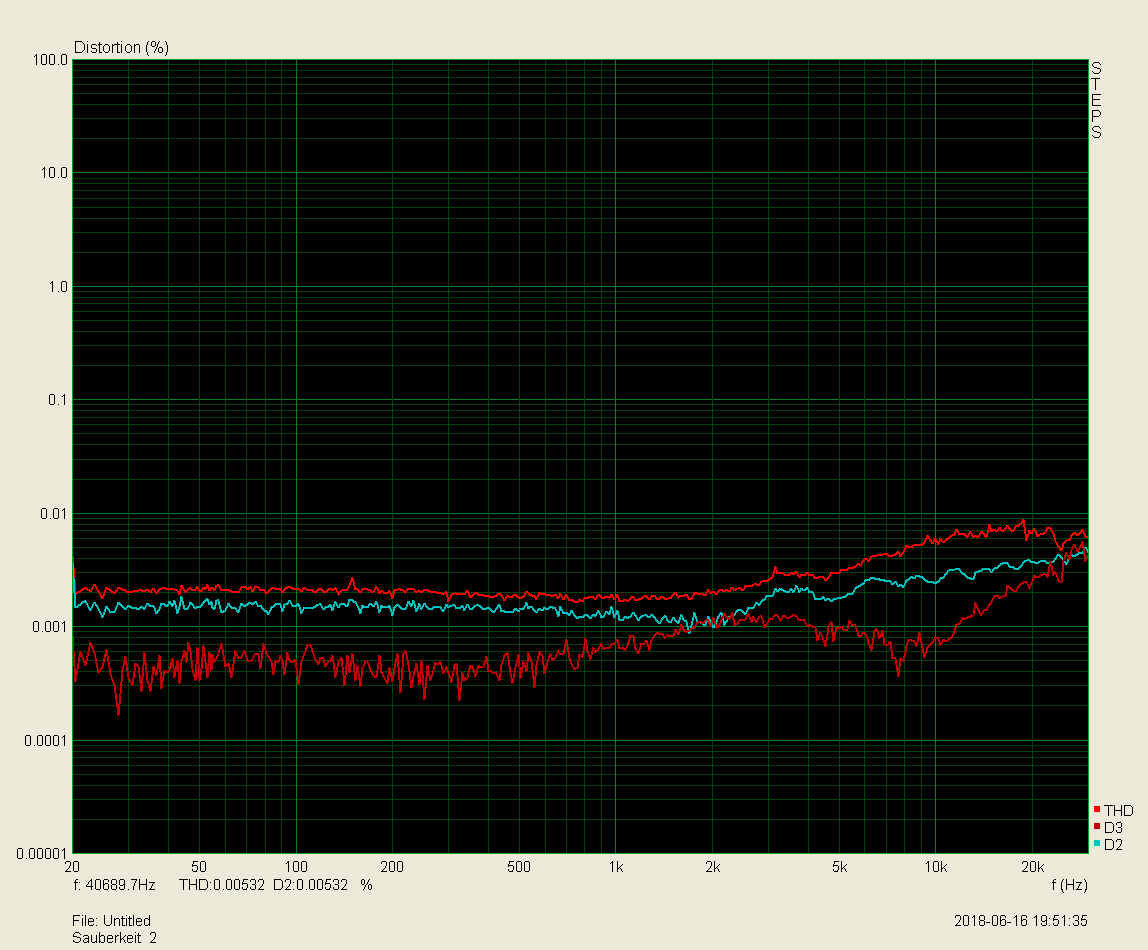Click the 500 frequency axis label
Screen dimensions: 1148x950
[518, 867]
